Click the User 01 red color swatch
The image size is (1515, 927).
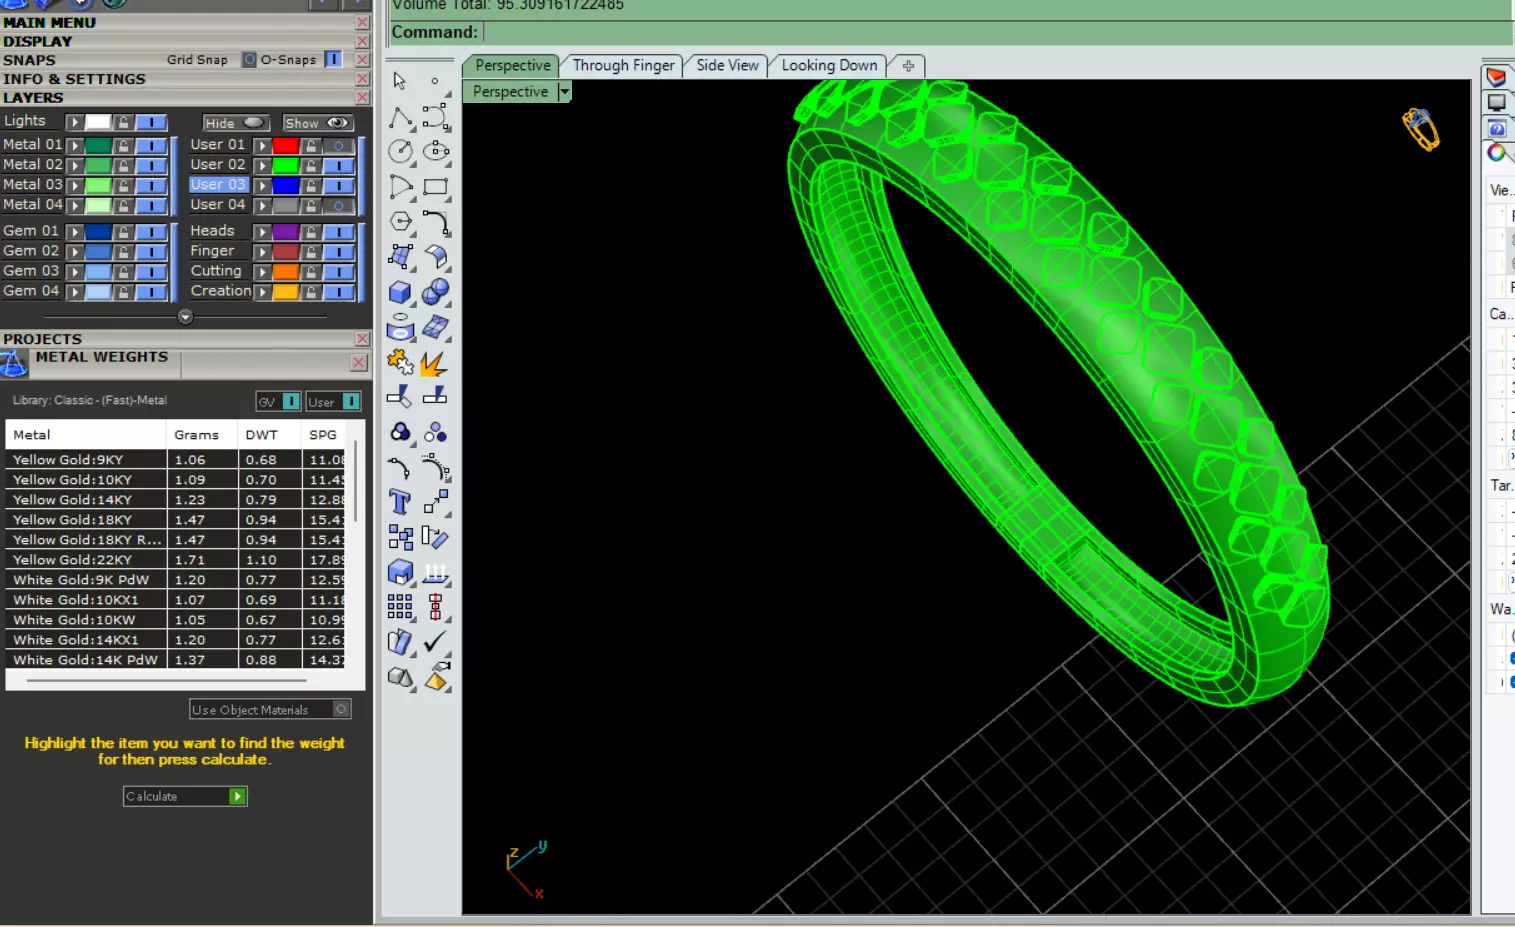[x=286, y=145]
